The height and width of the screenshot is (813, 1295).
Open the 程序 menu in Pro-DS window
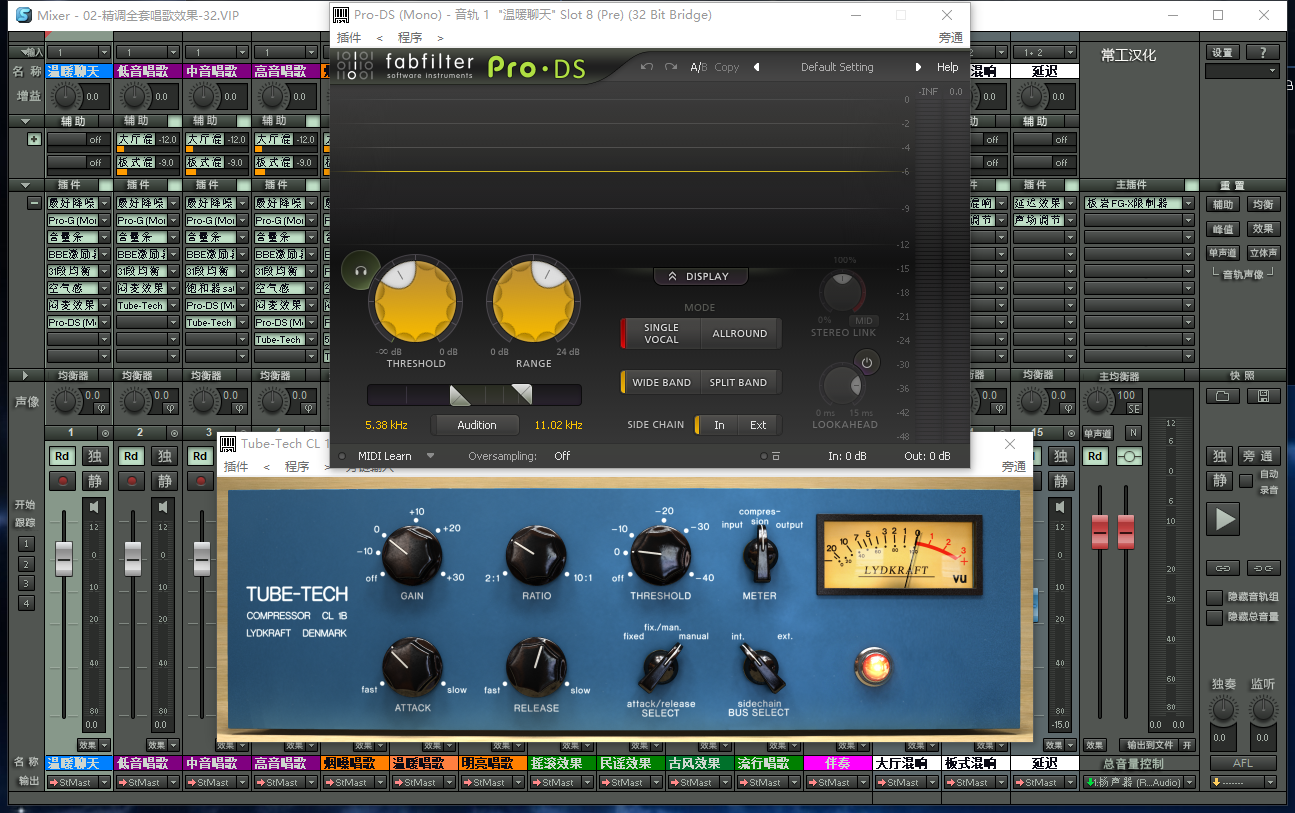pos(410,37)
